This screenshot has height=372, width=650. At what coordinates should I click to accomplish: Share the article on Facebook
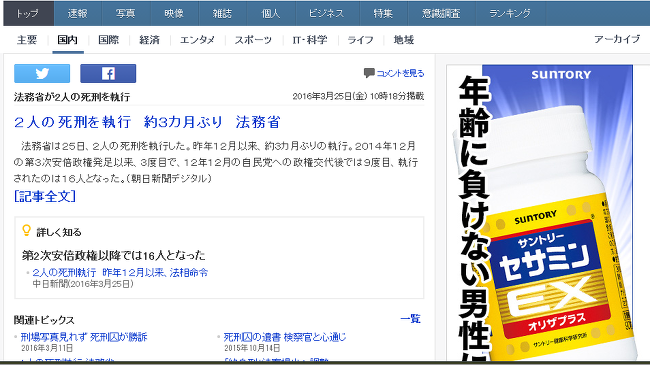coord(108,73)
